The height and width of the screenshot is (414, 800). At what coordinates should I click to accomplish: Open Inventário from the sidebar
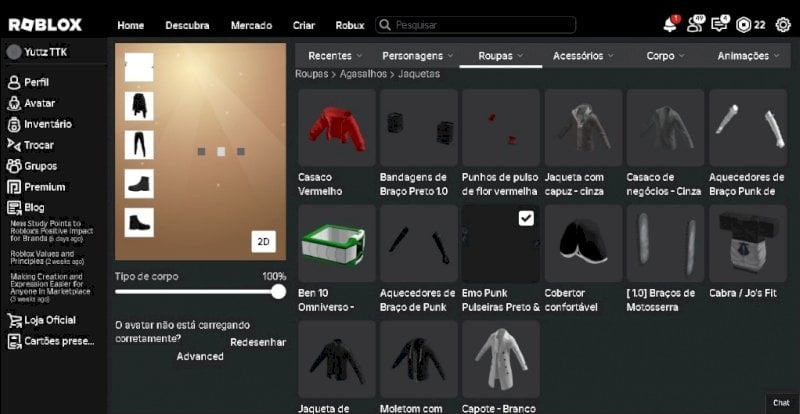tap(40, 124)
